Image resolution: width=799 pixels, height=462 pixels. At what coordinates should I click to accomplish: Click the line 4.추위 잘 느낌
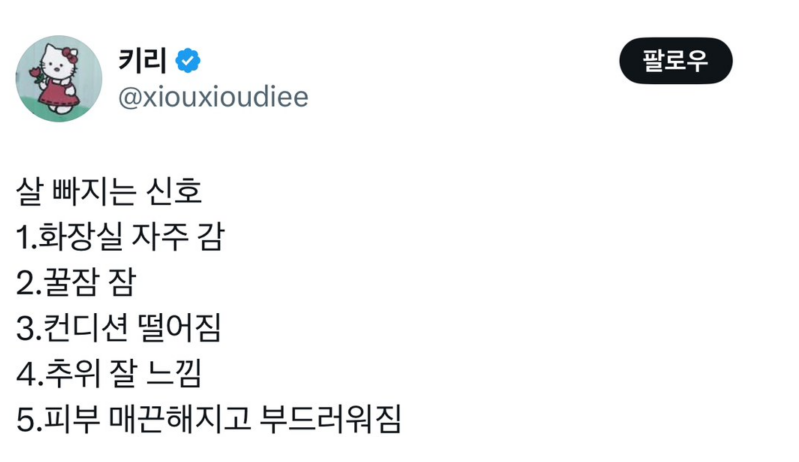(x=110, y=375)
